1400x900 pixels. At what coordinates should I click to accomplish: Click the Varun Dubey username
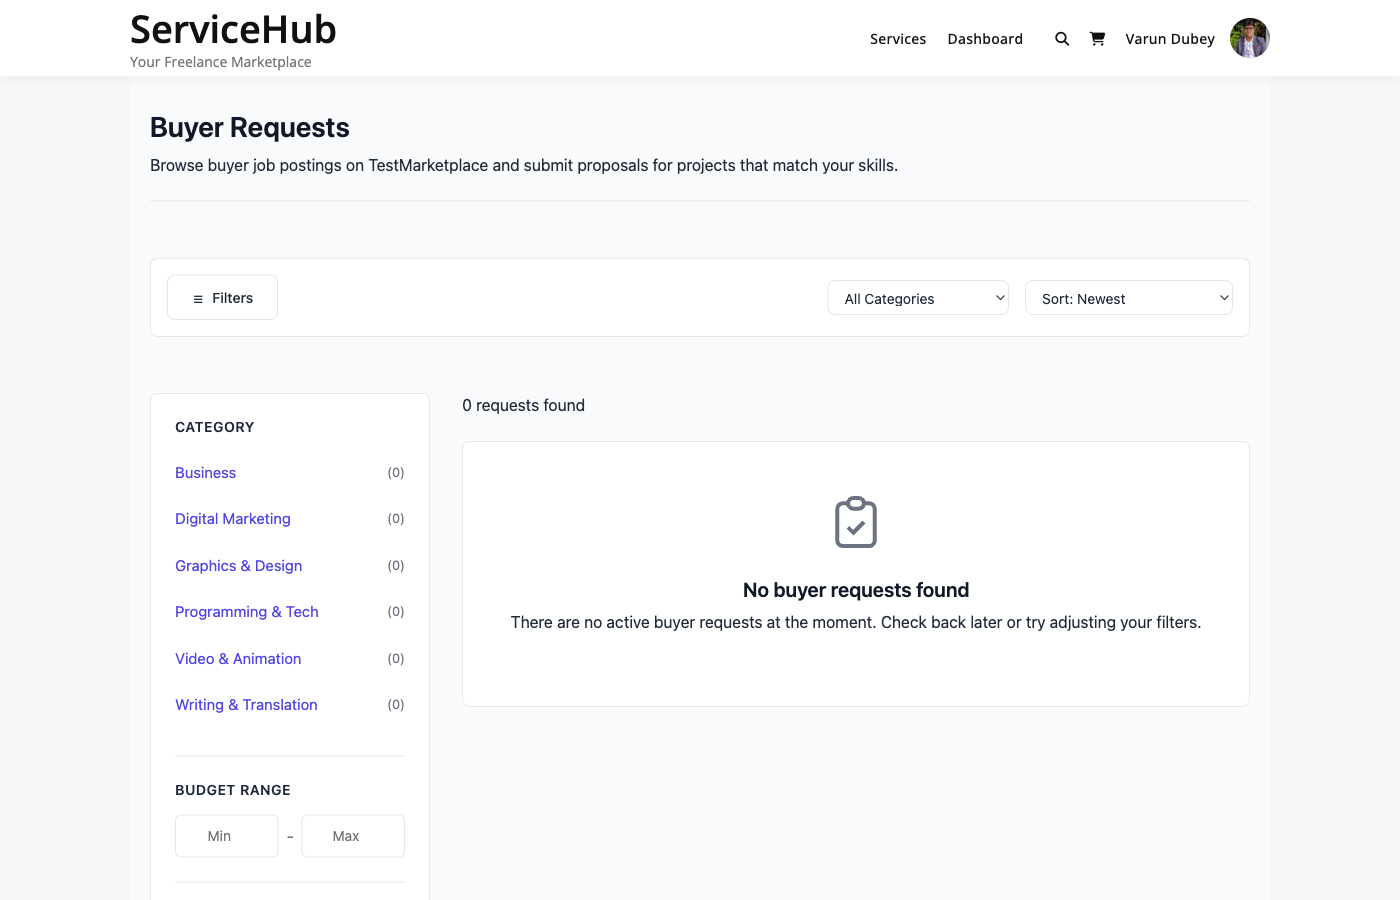pyautogui.click(x=1169, y=39)
